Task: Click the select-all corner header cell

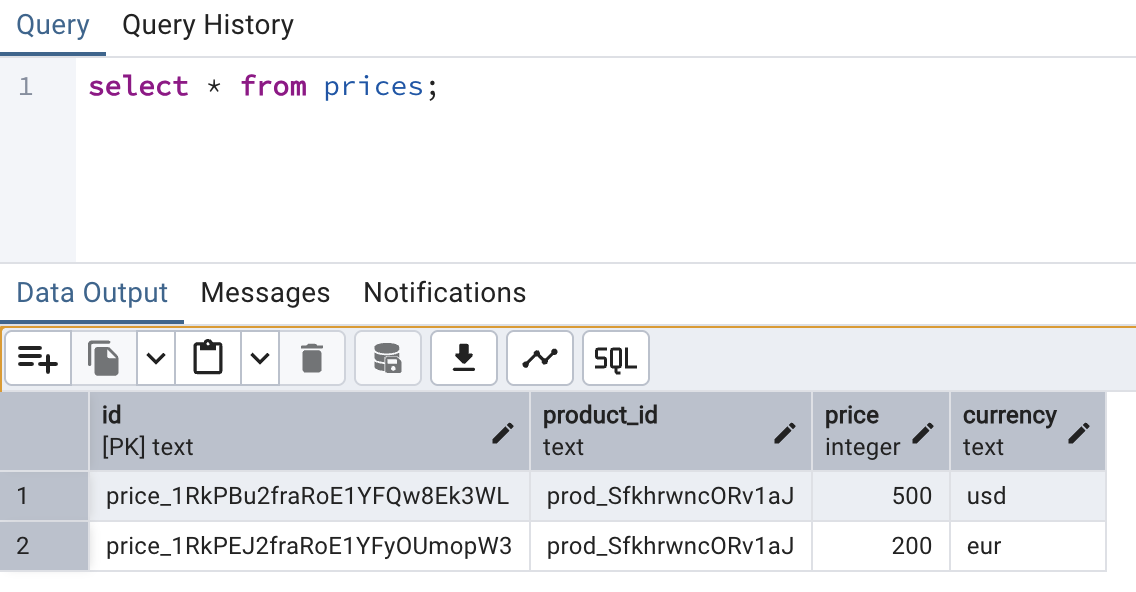Action: point(44,431)
